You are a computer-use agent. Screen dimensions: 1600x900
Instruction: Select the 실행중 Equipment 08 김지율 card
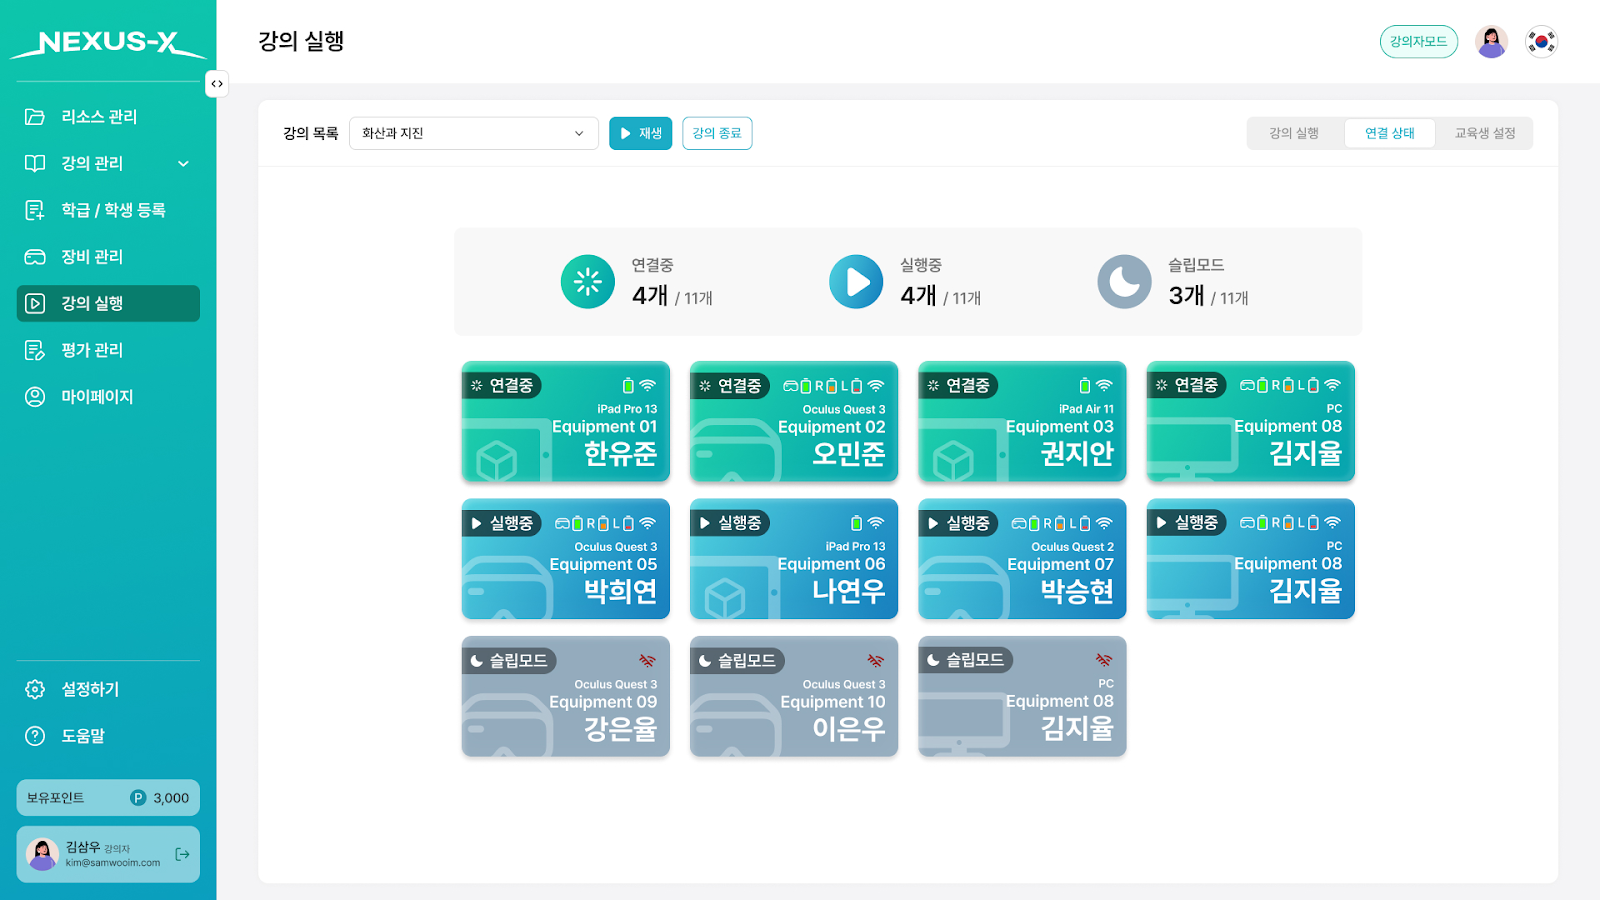pyautogui.click(x=1251, y=559)
